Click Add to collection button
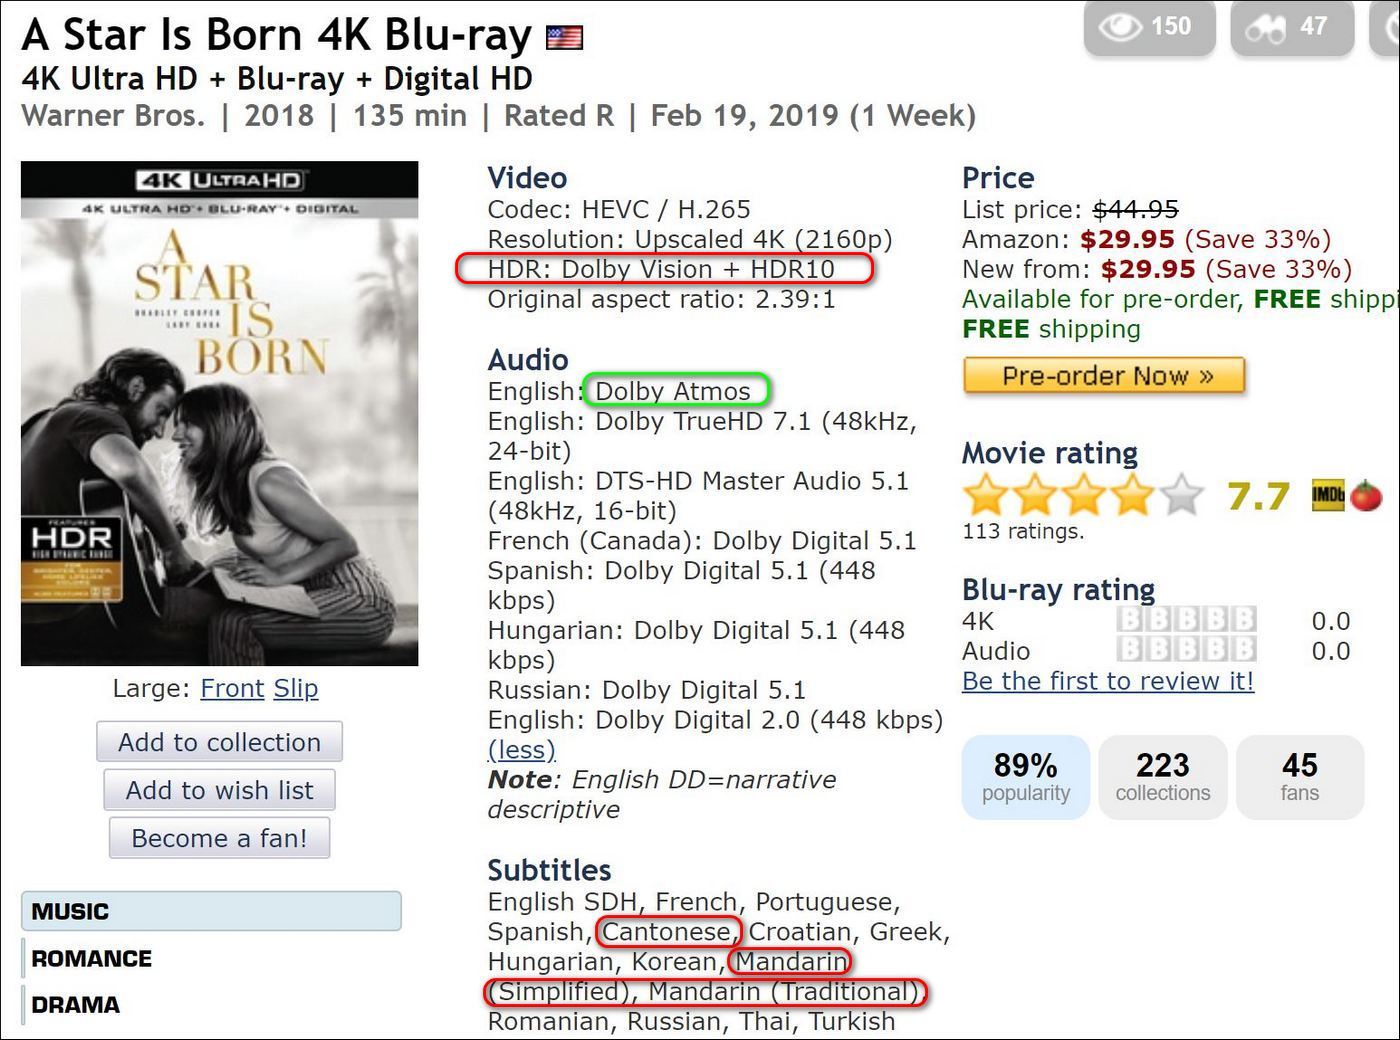1400x1040 pixels. [219, 742]
